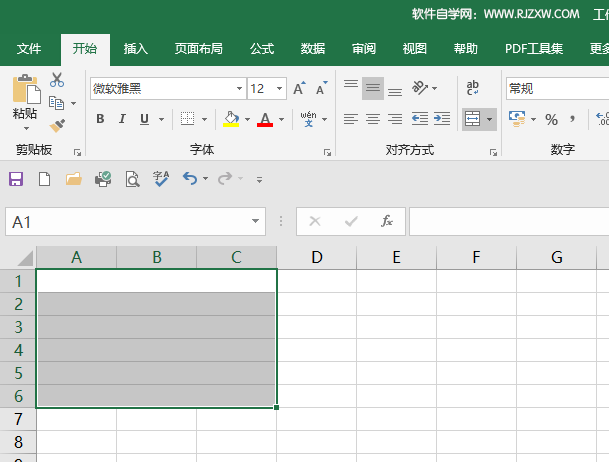Align text left

point(351,119)
